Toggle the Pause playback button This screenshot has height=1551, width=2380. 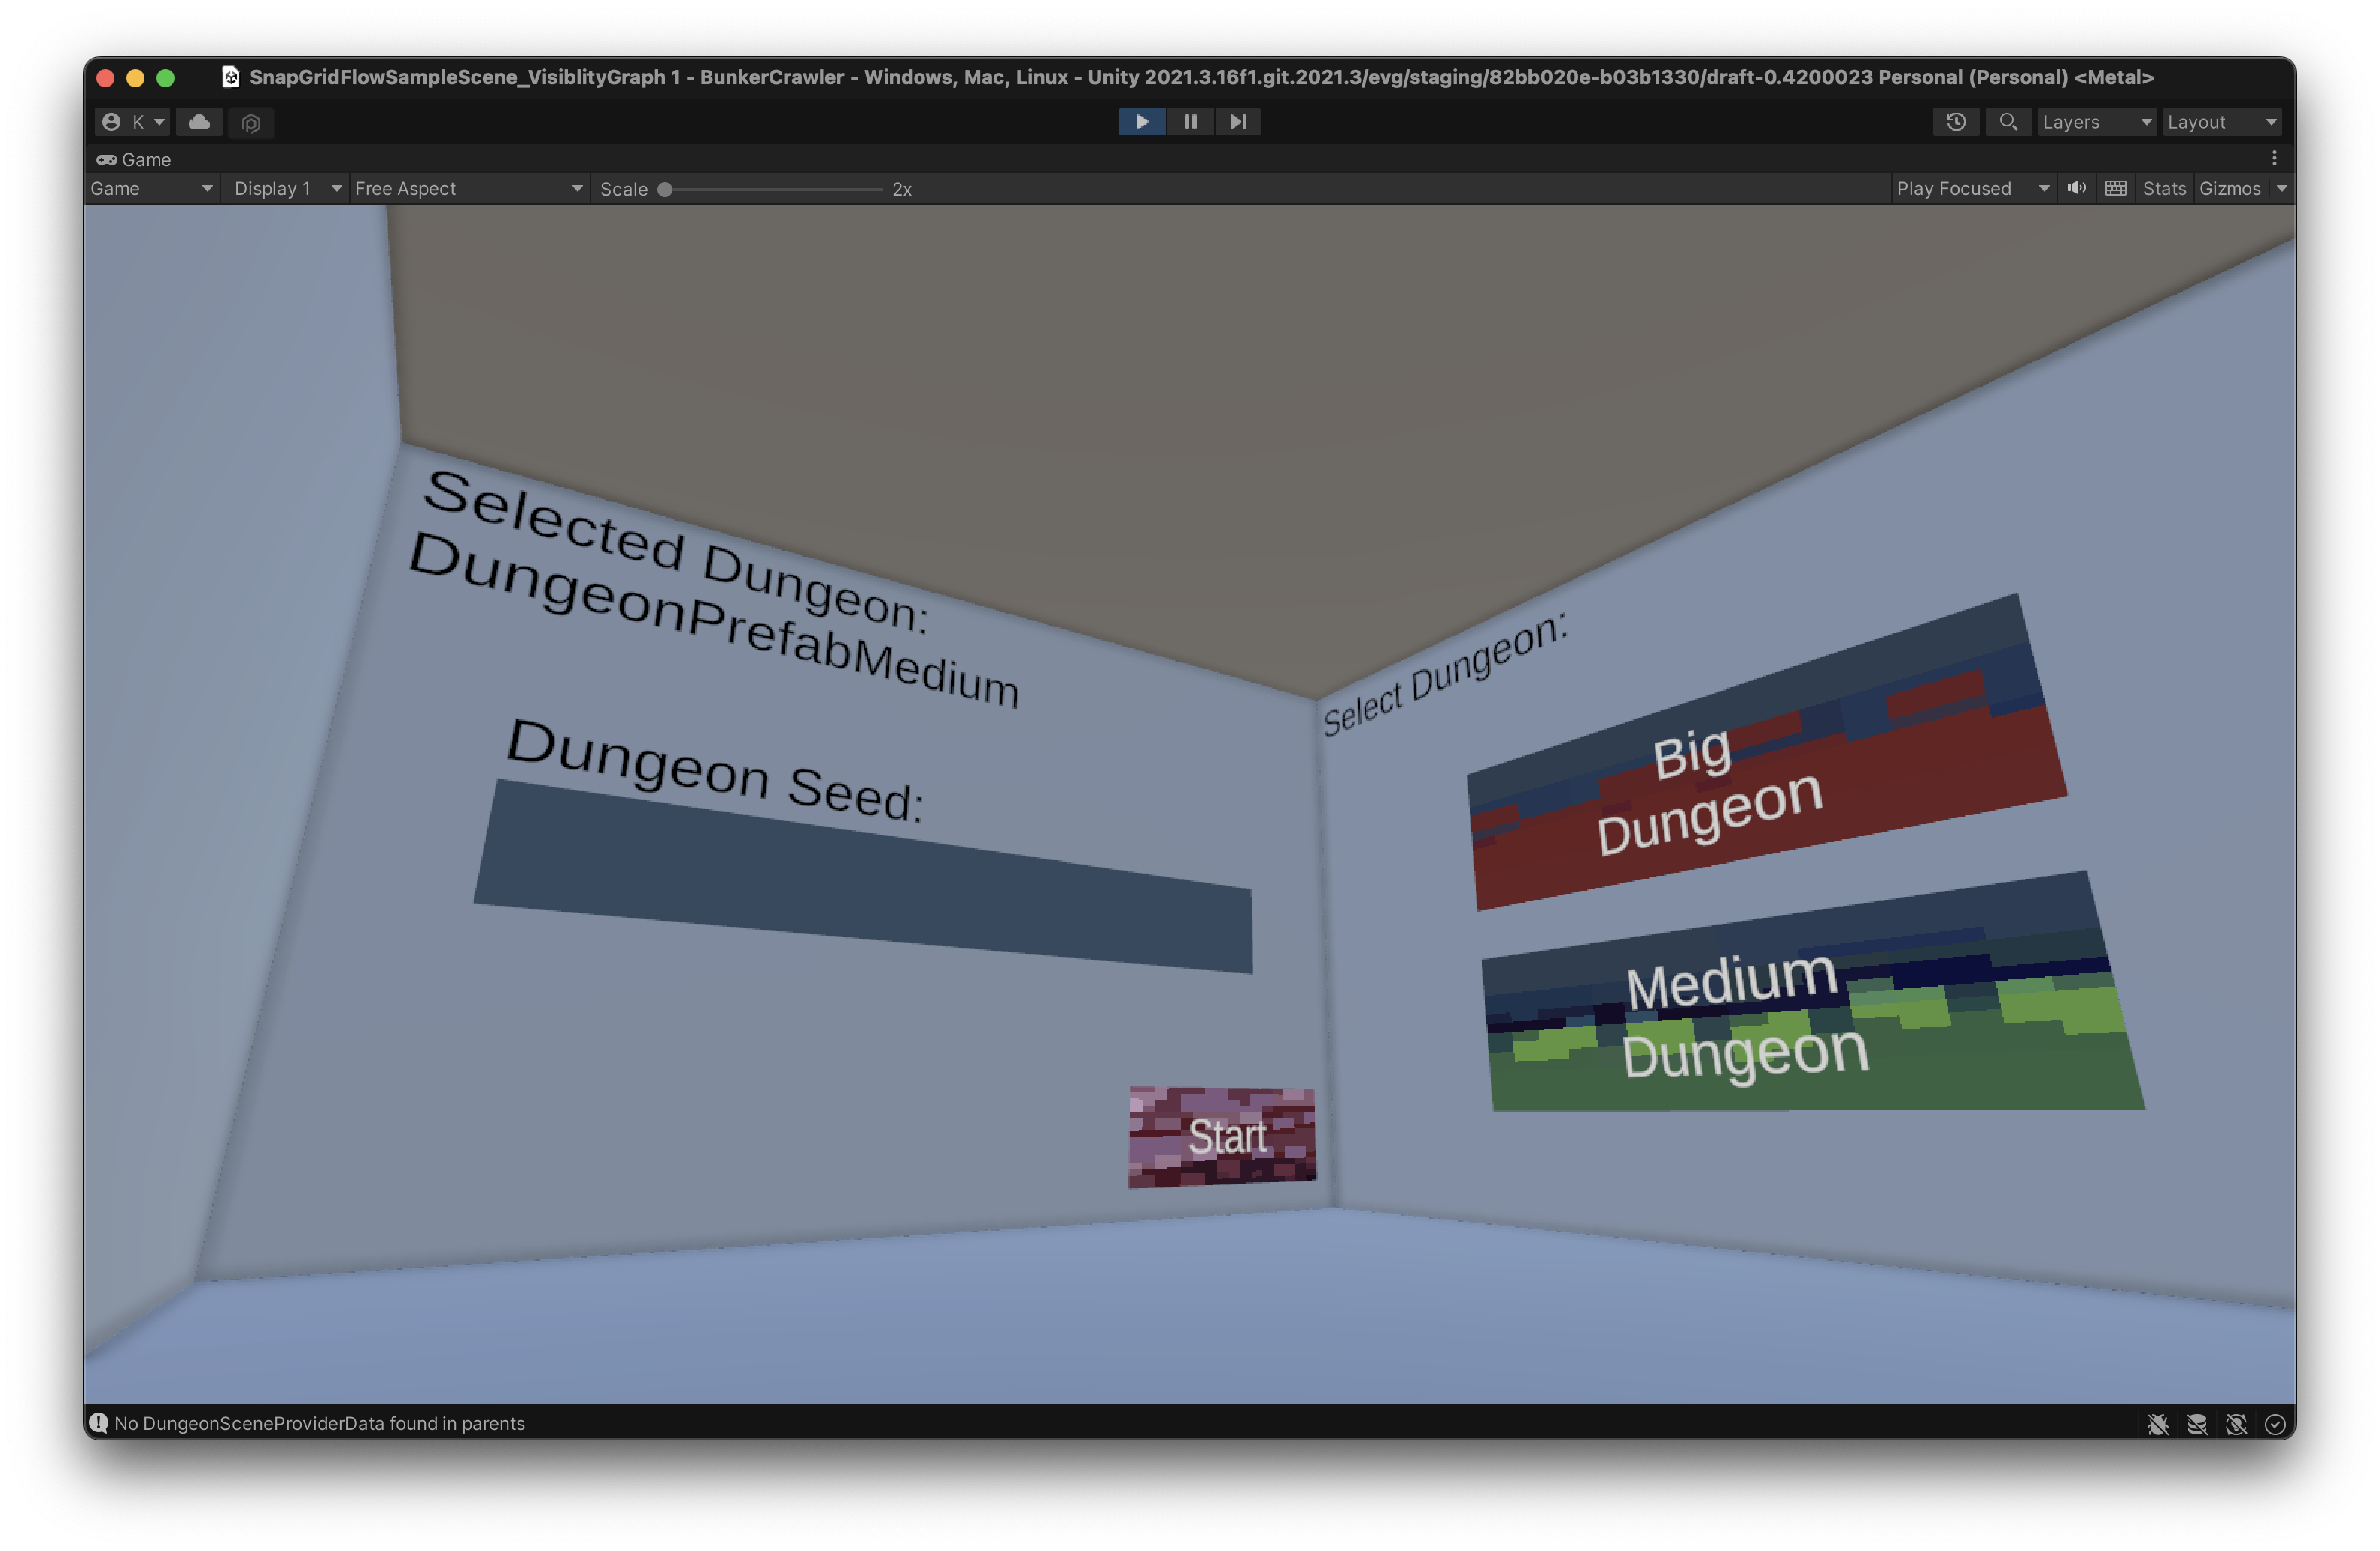click(1190, 121)
